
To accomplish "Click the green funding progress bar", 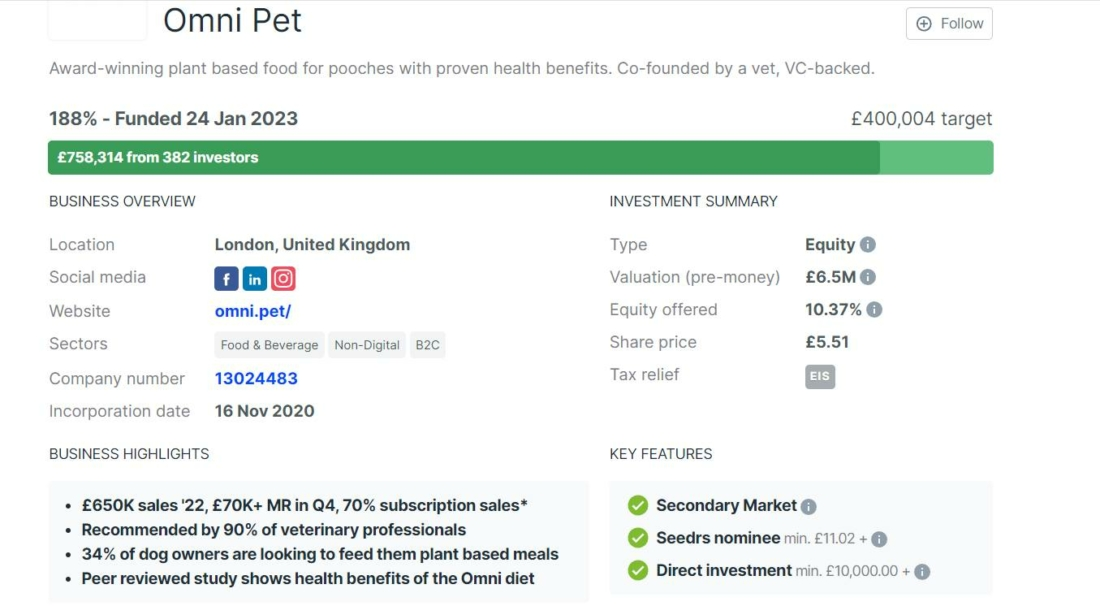I will 460,157.
